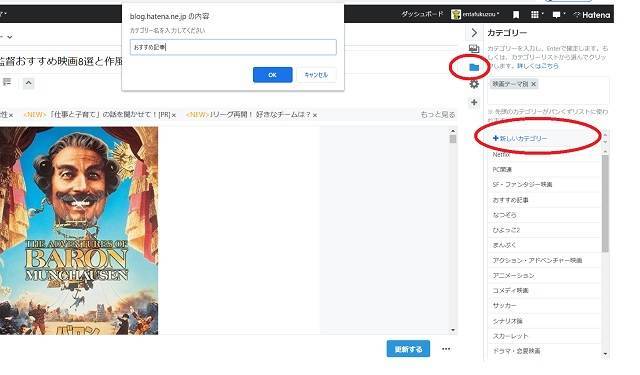This screenshot has width=640, height=375.
Task: Click the editor scrollbar down arrow
Action: click(x=453, y=330)
